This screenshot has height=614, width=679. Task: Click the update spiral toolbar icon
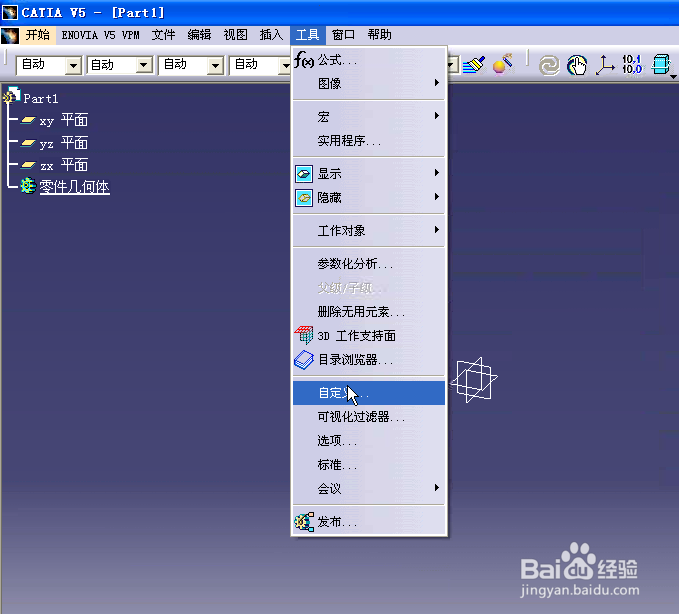[x=549, y=66]
